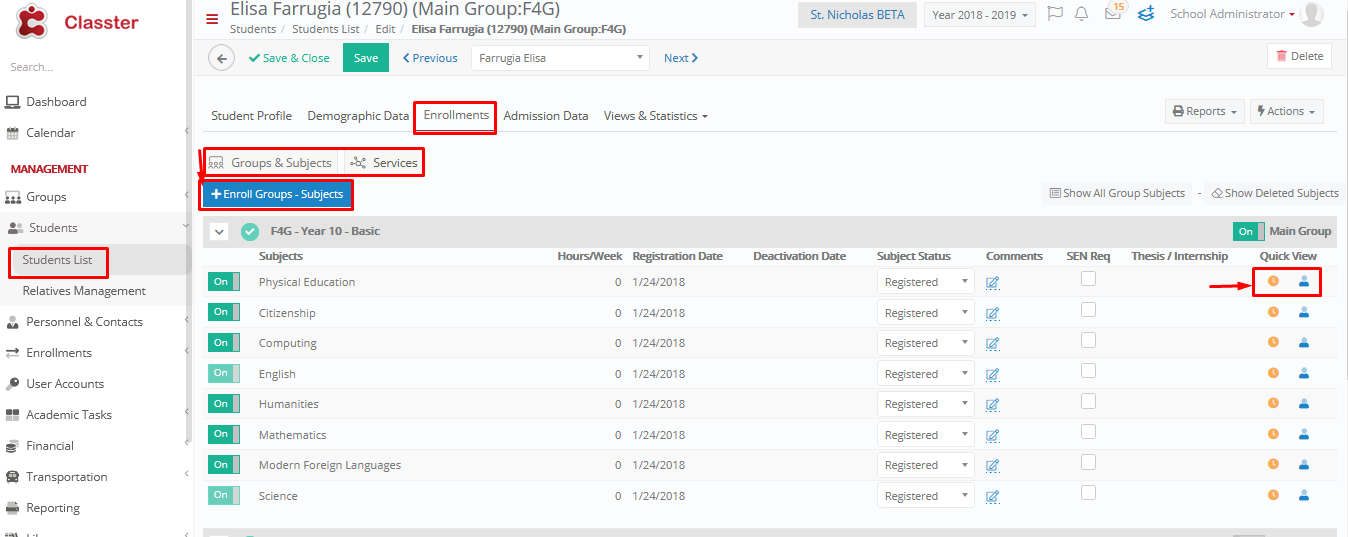
Task: Click the round back arrow button
Action: [x=221, y=58]
